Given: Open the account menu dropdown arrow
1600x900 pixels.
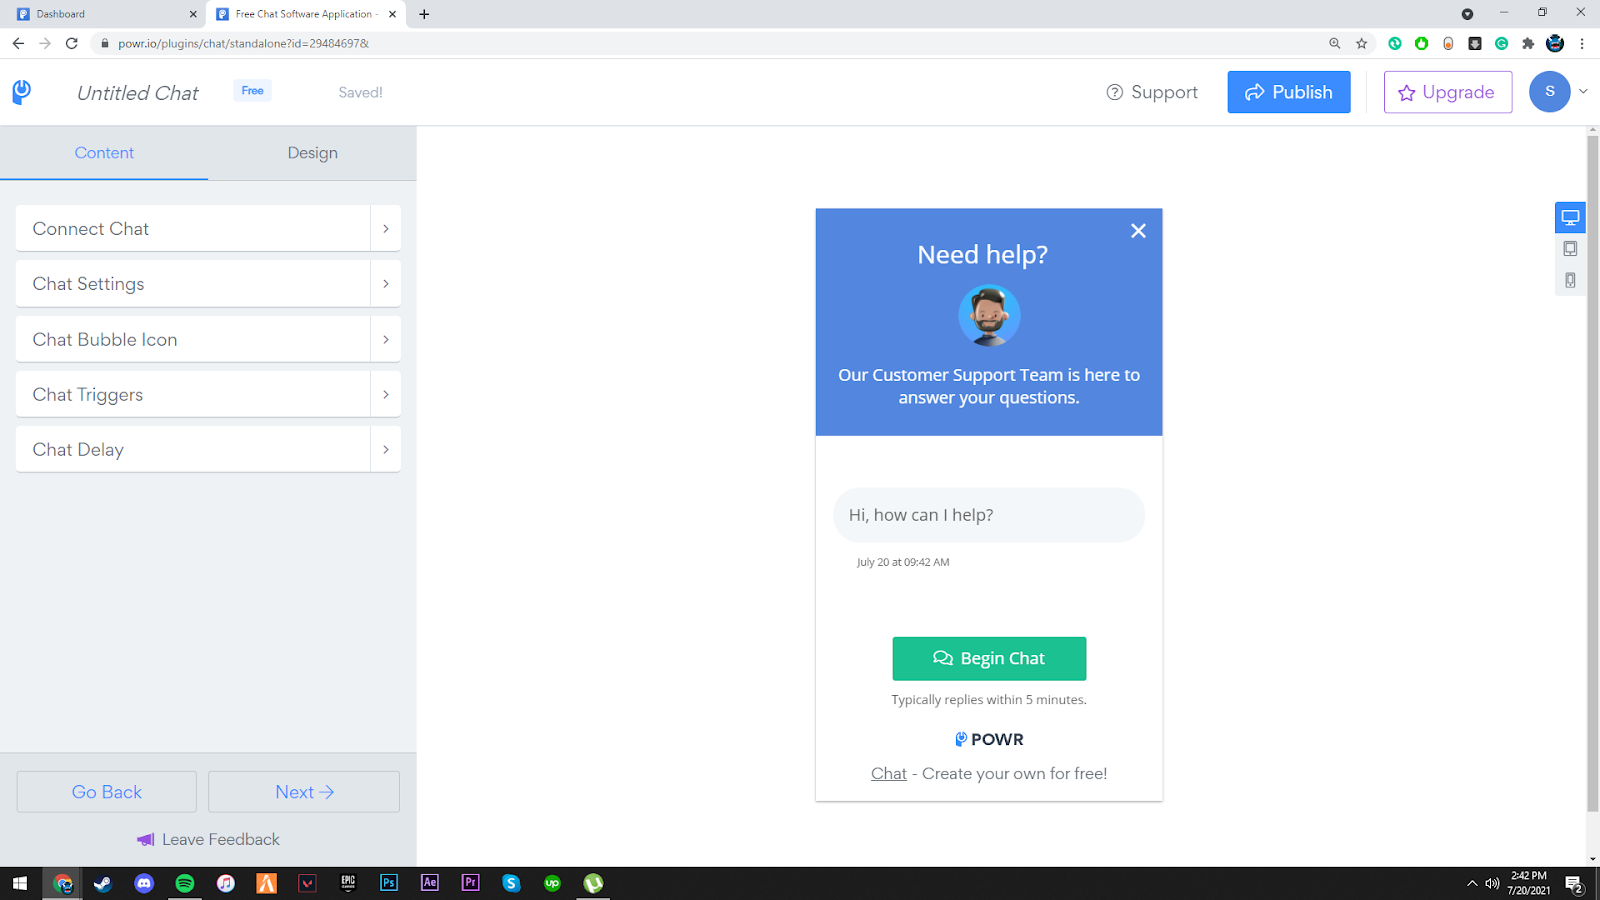Looking at the screenshot, I should (1583, 92).
